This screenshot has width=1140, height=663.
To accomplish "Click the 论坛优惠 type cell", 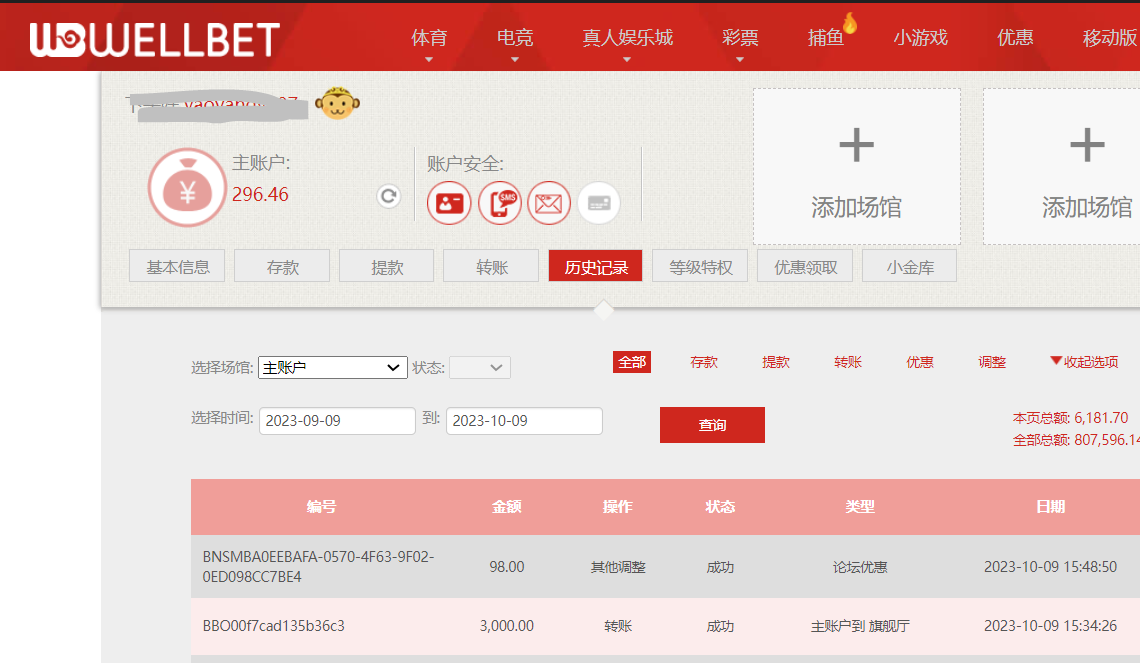I will (860, 567).
